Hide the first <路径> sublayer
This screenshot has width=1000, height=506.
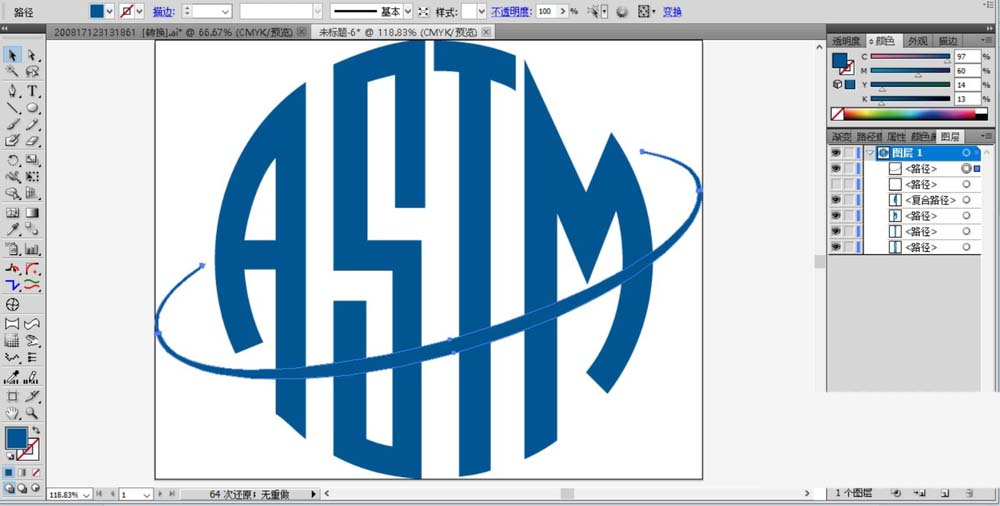[x=835, y=168]
